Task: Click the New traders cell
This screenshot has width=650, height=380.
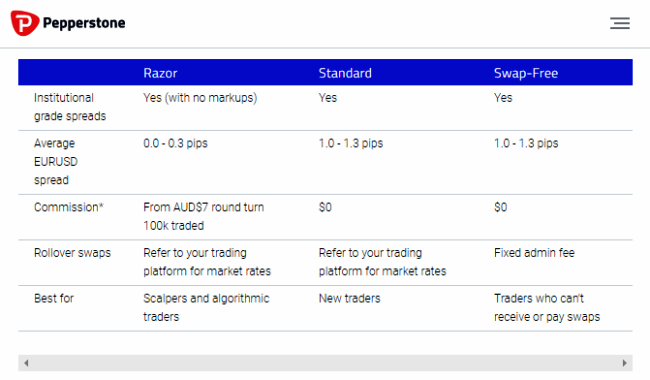Action: click(349, 298)
